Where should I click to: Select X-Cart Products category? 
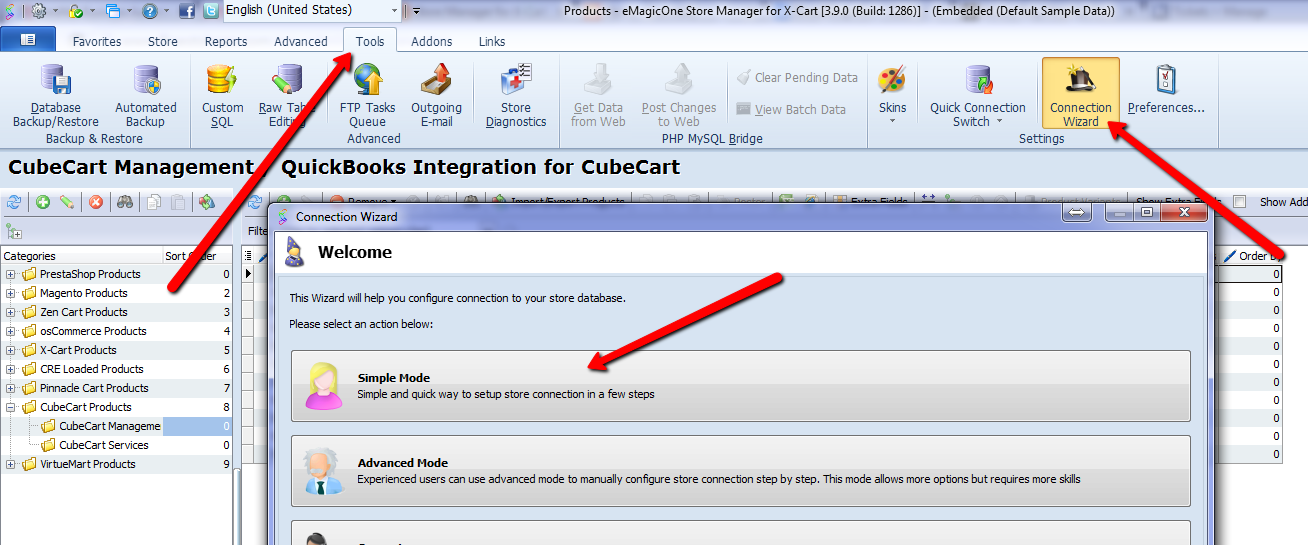78,350
